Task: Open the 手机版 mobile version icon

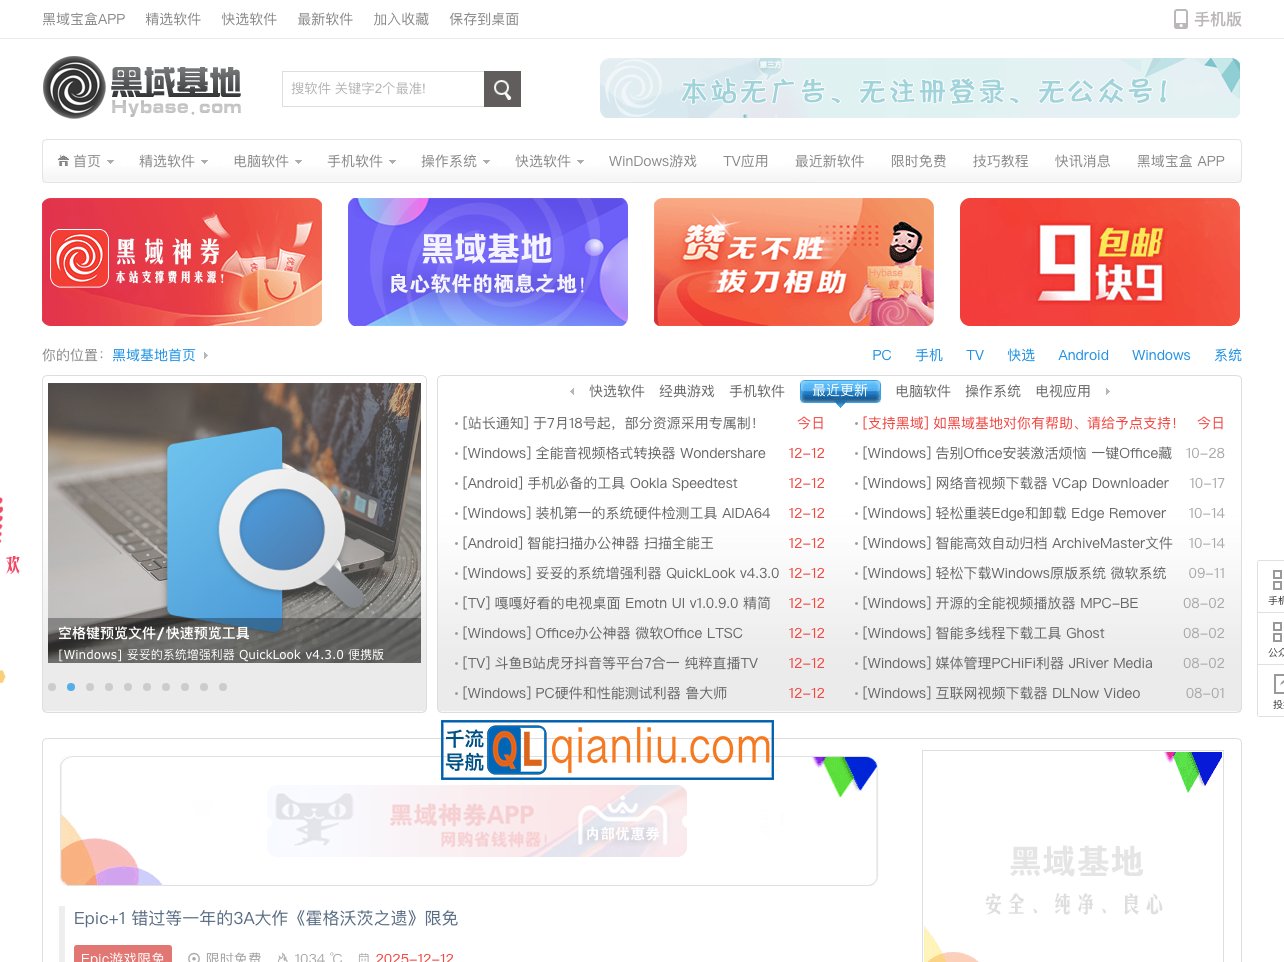Action: click(x=1181, y=19)
